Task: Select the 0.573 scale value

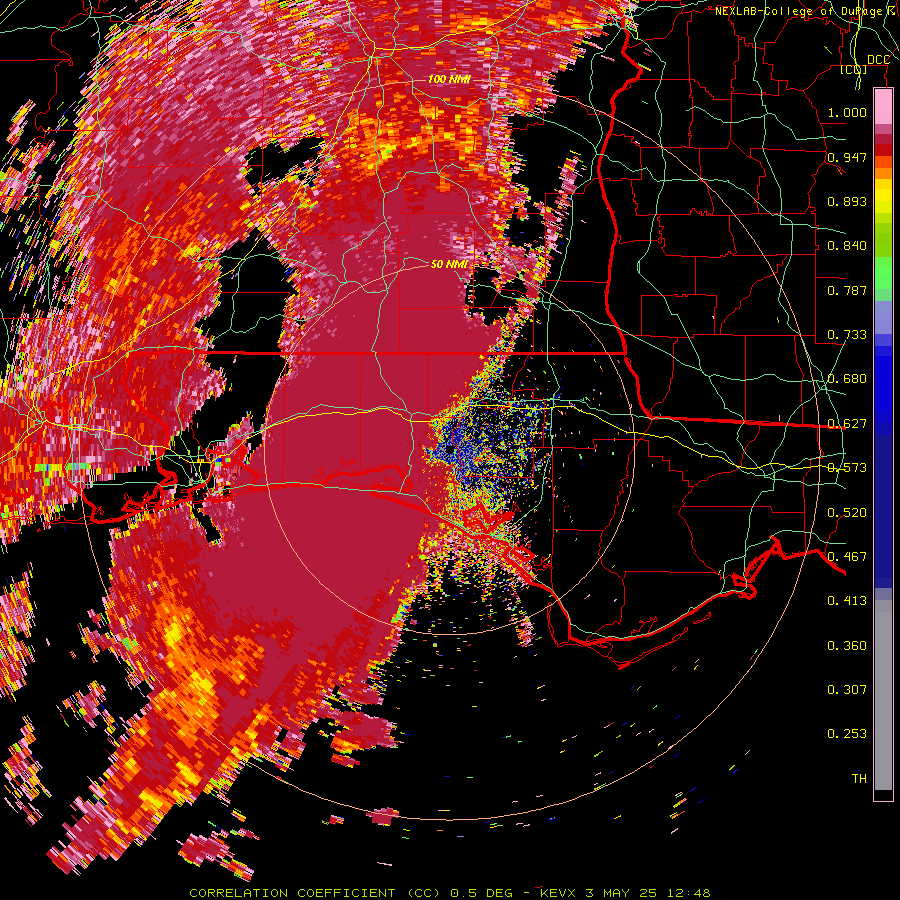Action: 847,468
